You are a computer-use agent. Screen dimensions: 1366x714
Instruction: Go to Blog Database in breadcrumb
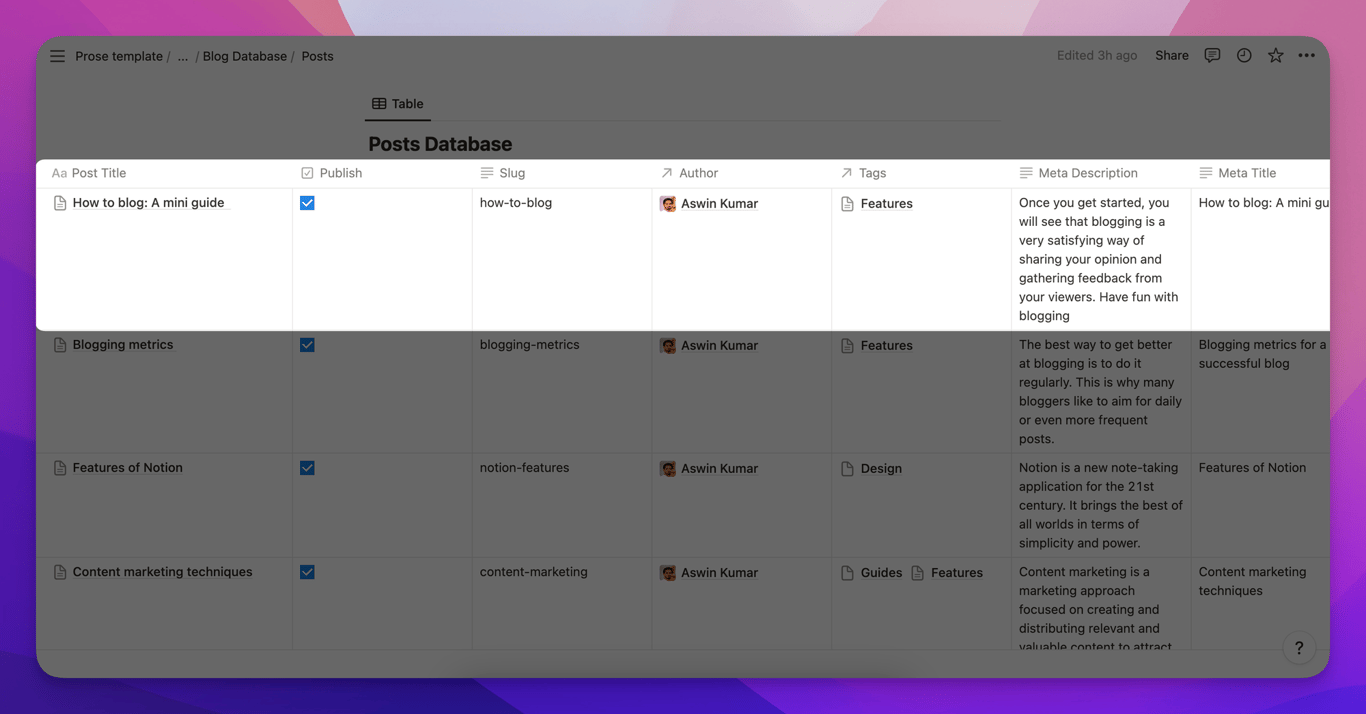[x=244, y=56]
